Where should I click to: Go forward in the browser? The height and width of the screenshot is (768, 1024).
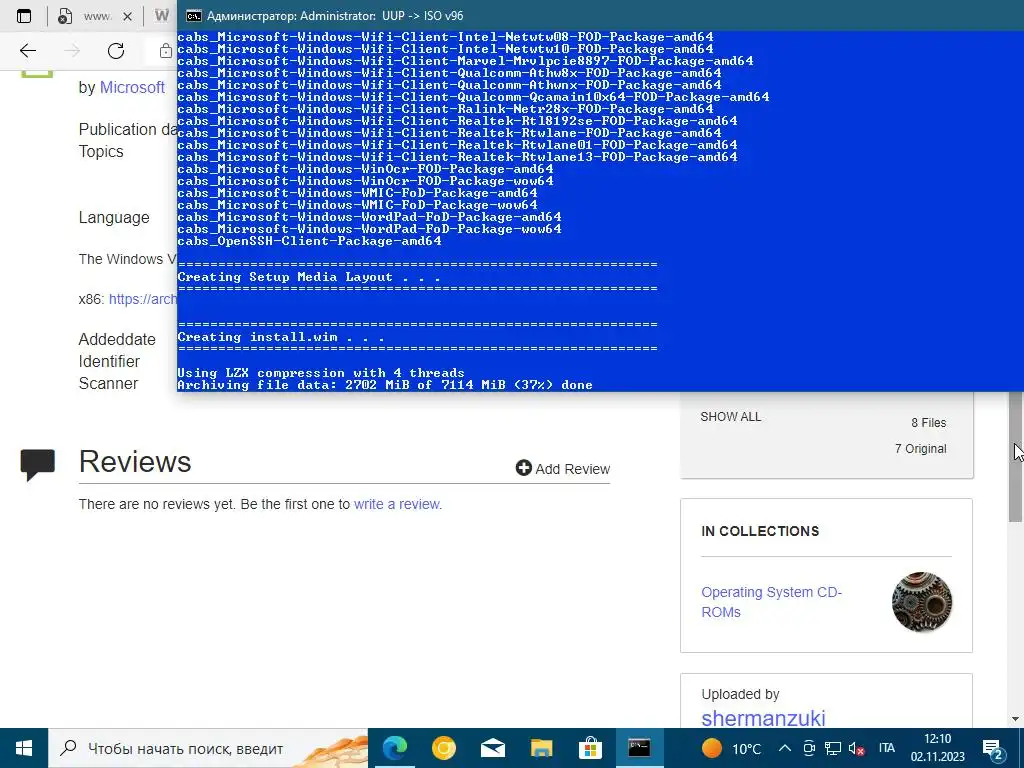(x=72, y=51)
